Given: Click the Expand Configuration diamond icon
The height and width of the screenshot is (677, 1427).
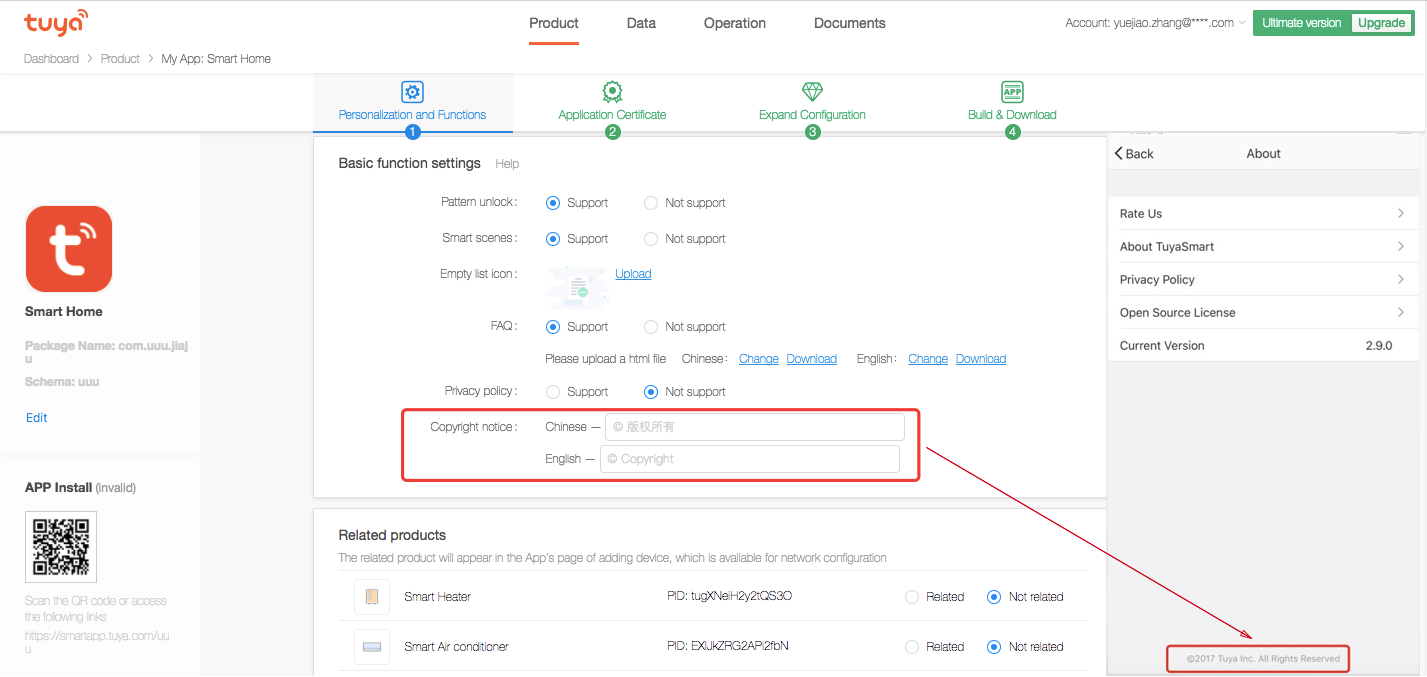Looking at the screenshot, I should click(812, 92).
